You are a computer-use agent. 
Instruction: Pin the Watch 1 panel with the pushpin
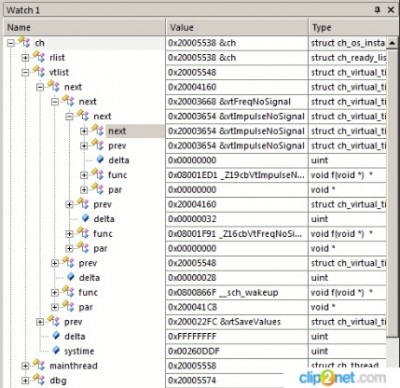coord(377,10)
